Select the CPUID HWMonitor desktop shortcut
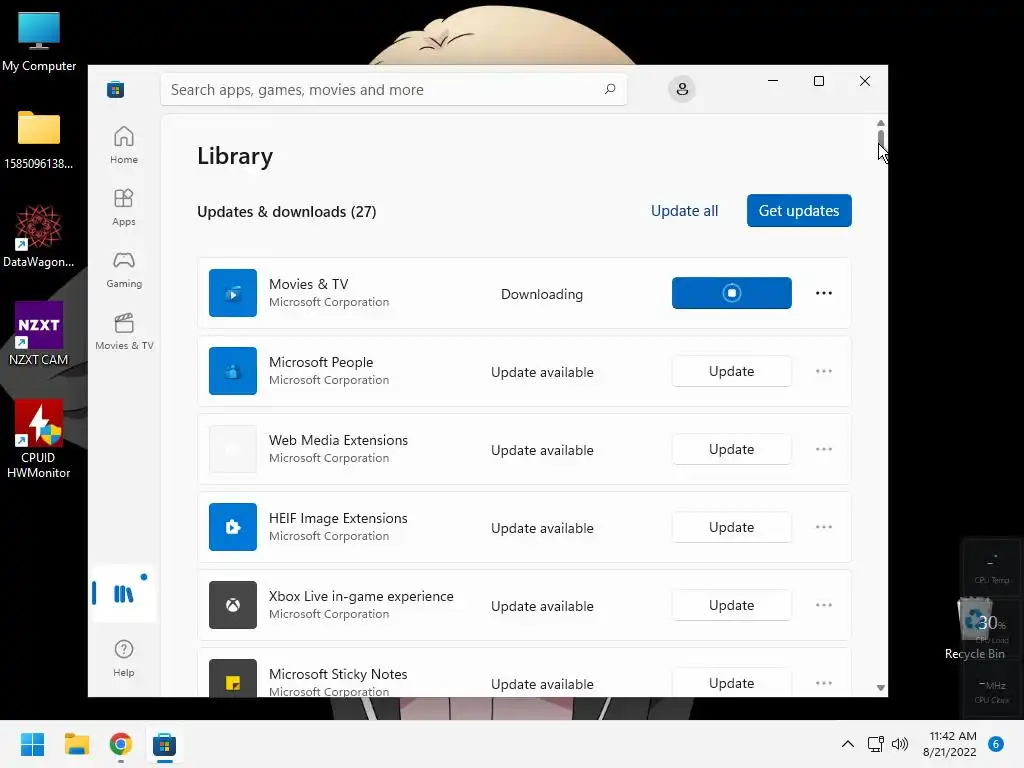The height and width of the screenshot is (768, 1024). click(x=39, y=439)
